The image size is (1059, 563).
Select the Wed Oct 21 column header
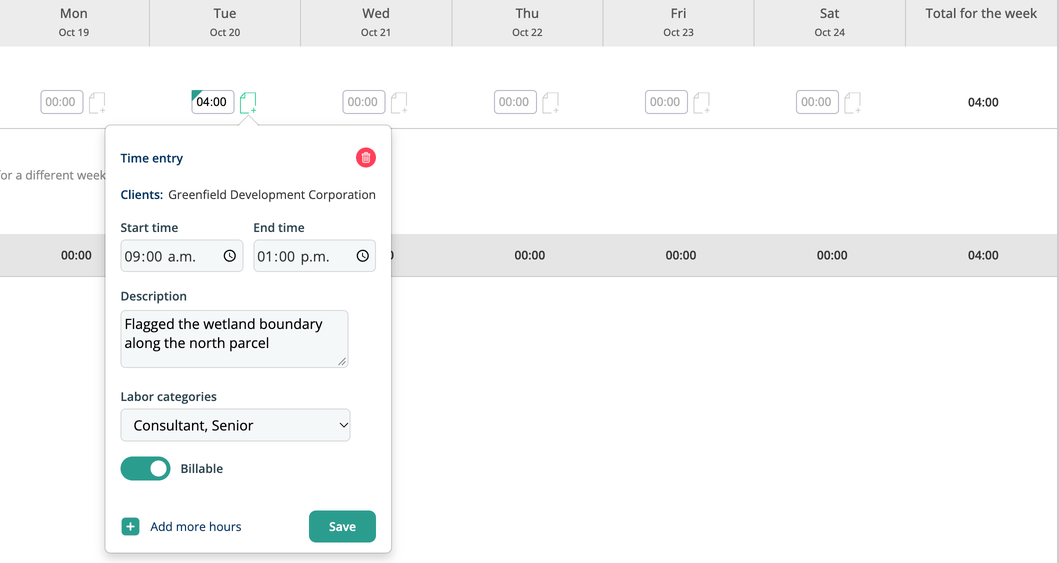(x=376, y=22)
